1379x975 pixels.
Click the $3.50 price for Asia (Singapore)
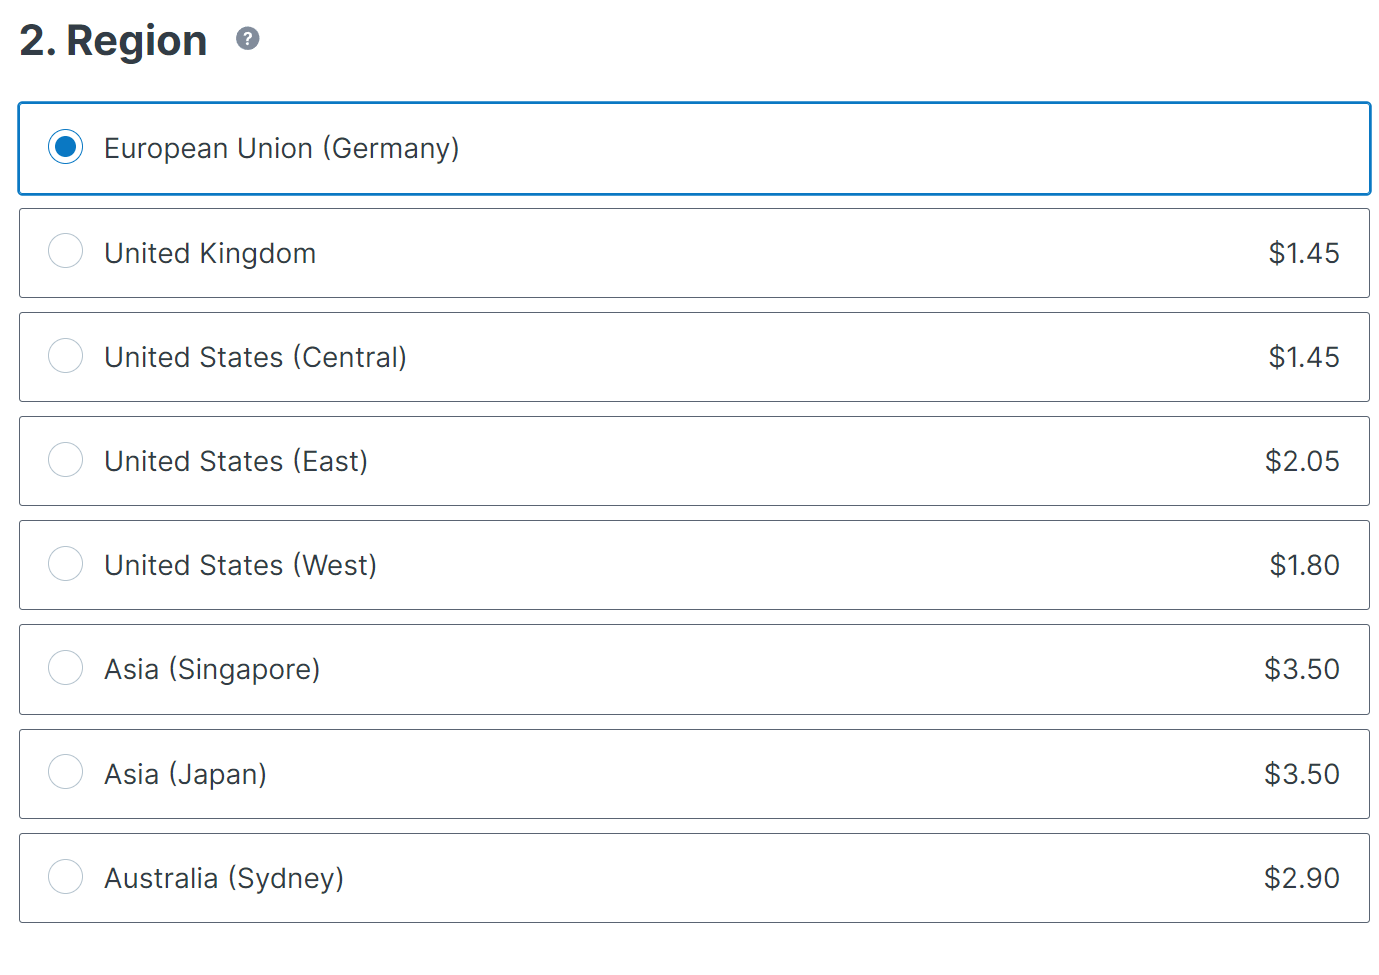(x=1302, y=669)
